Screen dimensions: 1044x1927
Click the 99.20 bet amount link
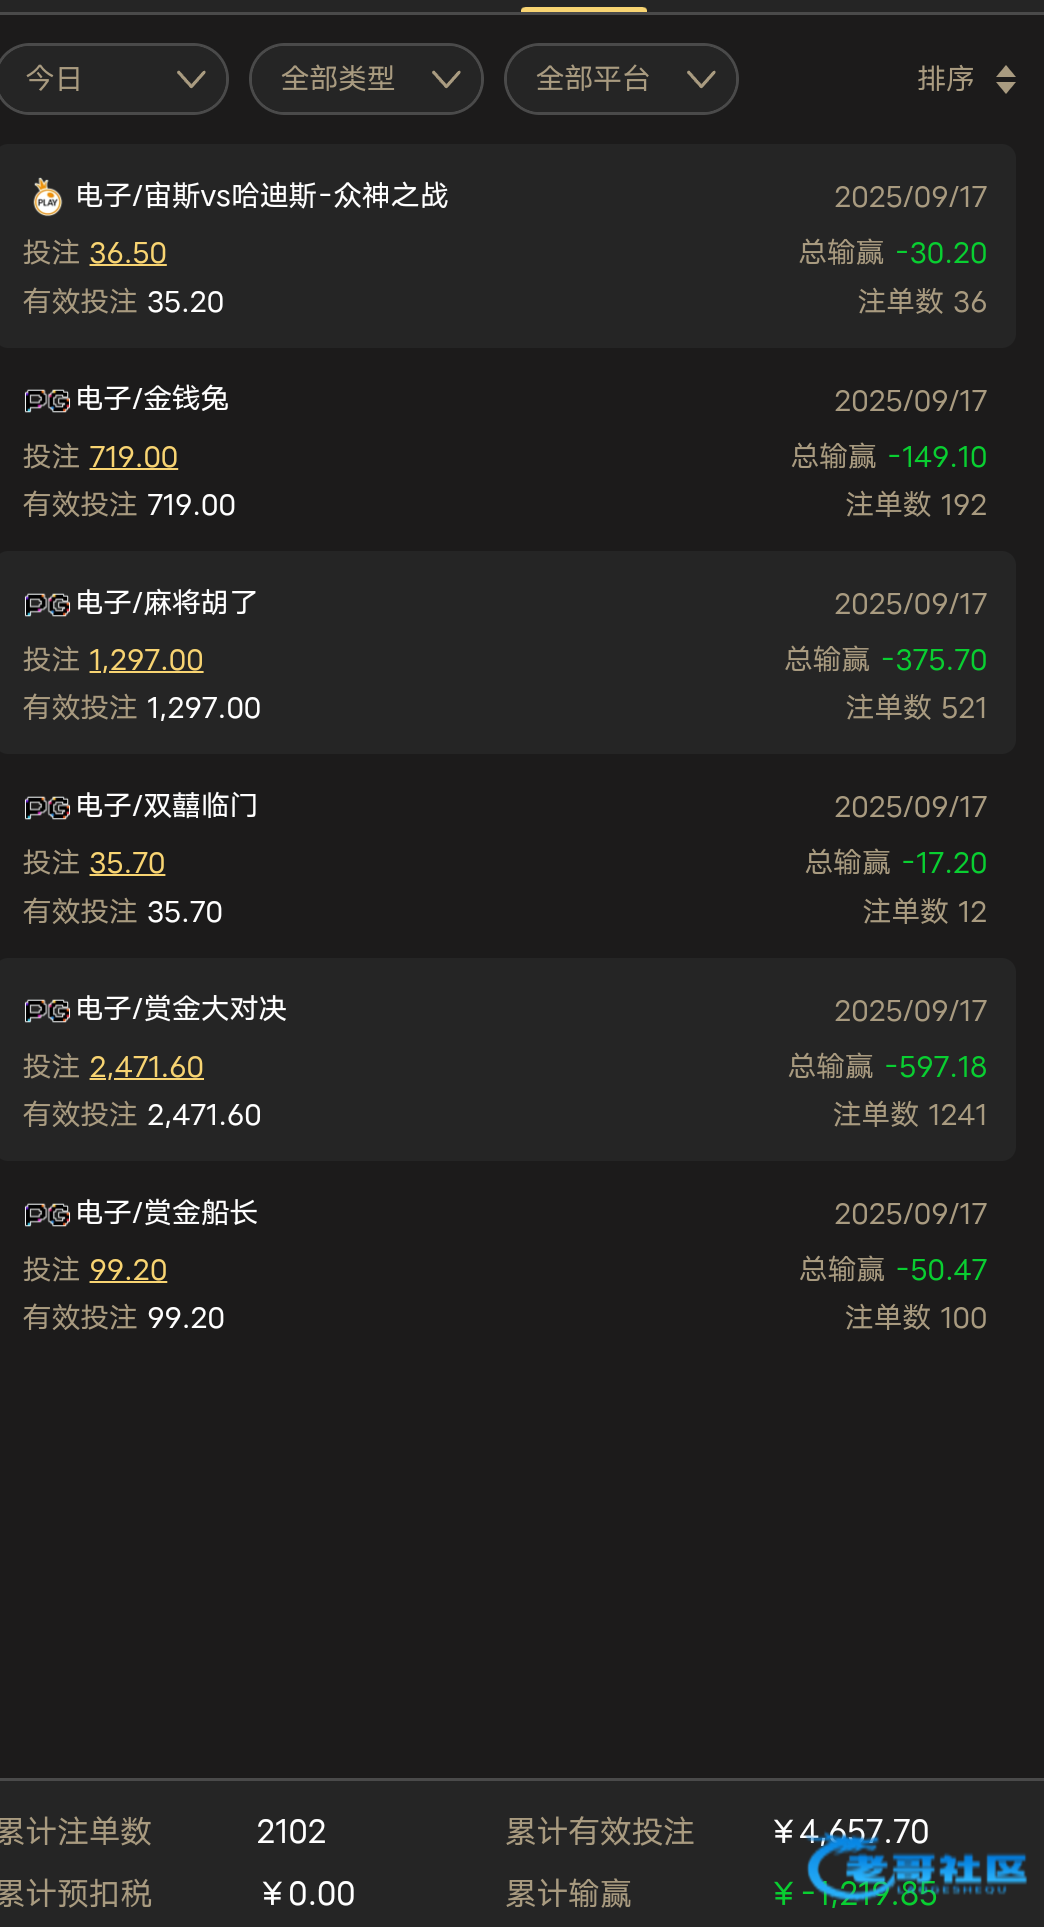[x=128, y=1270]
